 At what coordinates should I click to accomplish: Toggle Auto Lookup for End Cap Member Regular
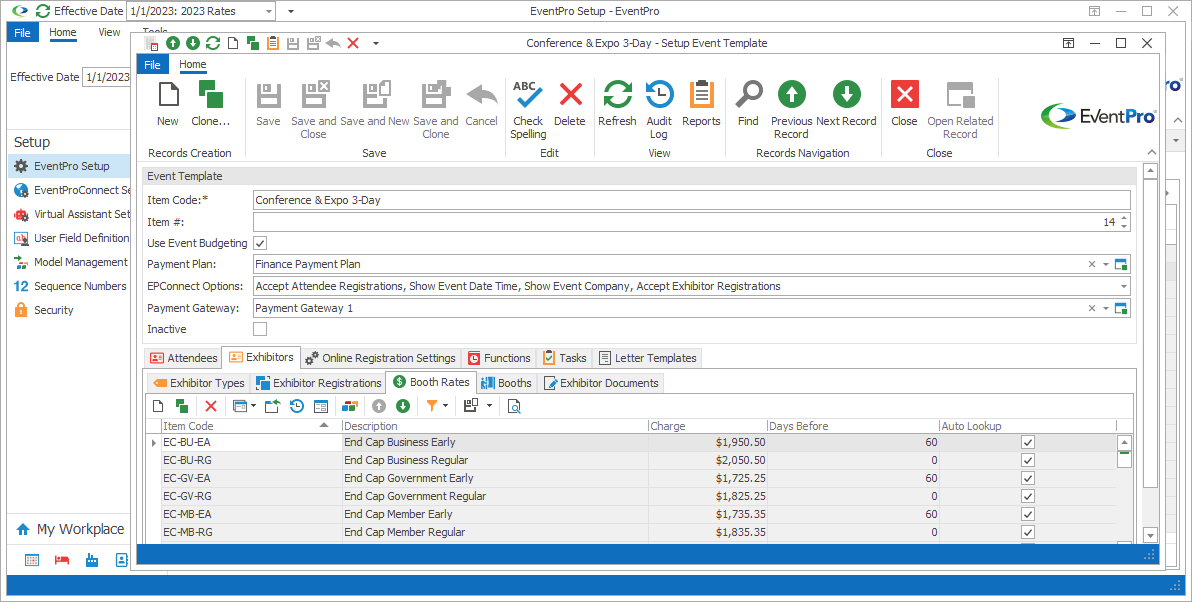click(1028, 532)
